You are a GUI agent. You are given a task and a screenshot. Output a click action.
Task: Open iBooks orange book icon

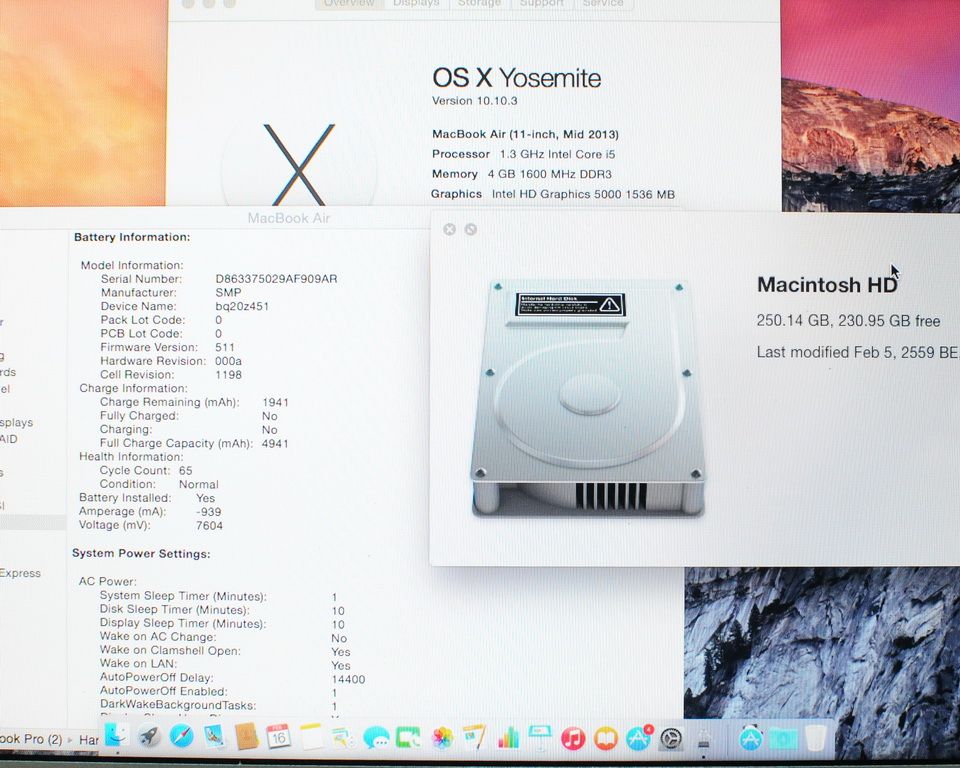pyautogui.click(x=606, y=738)
